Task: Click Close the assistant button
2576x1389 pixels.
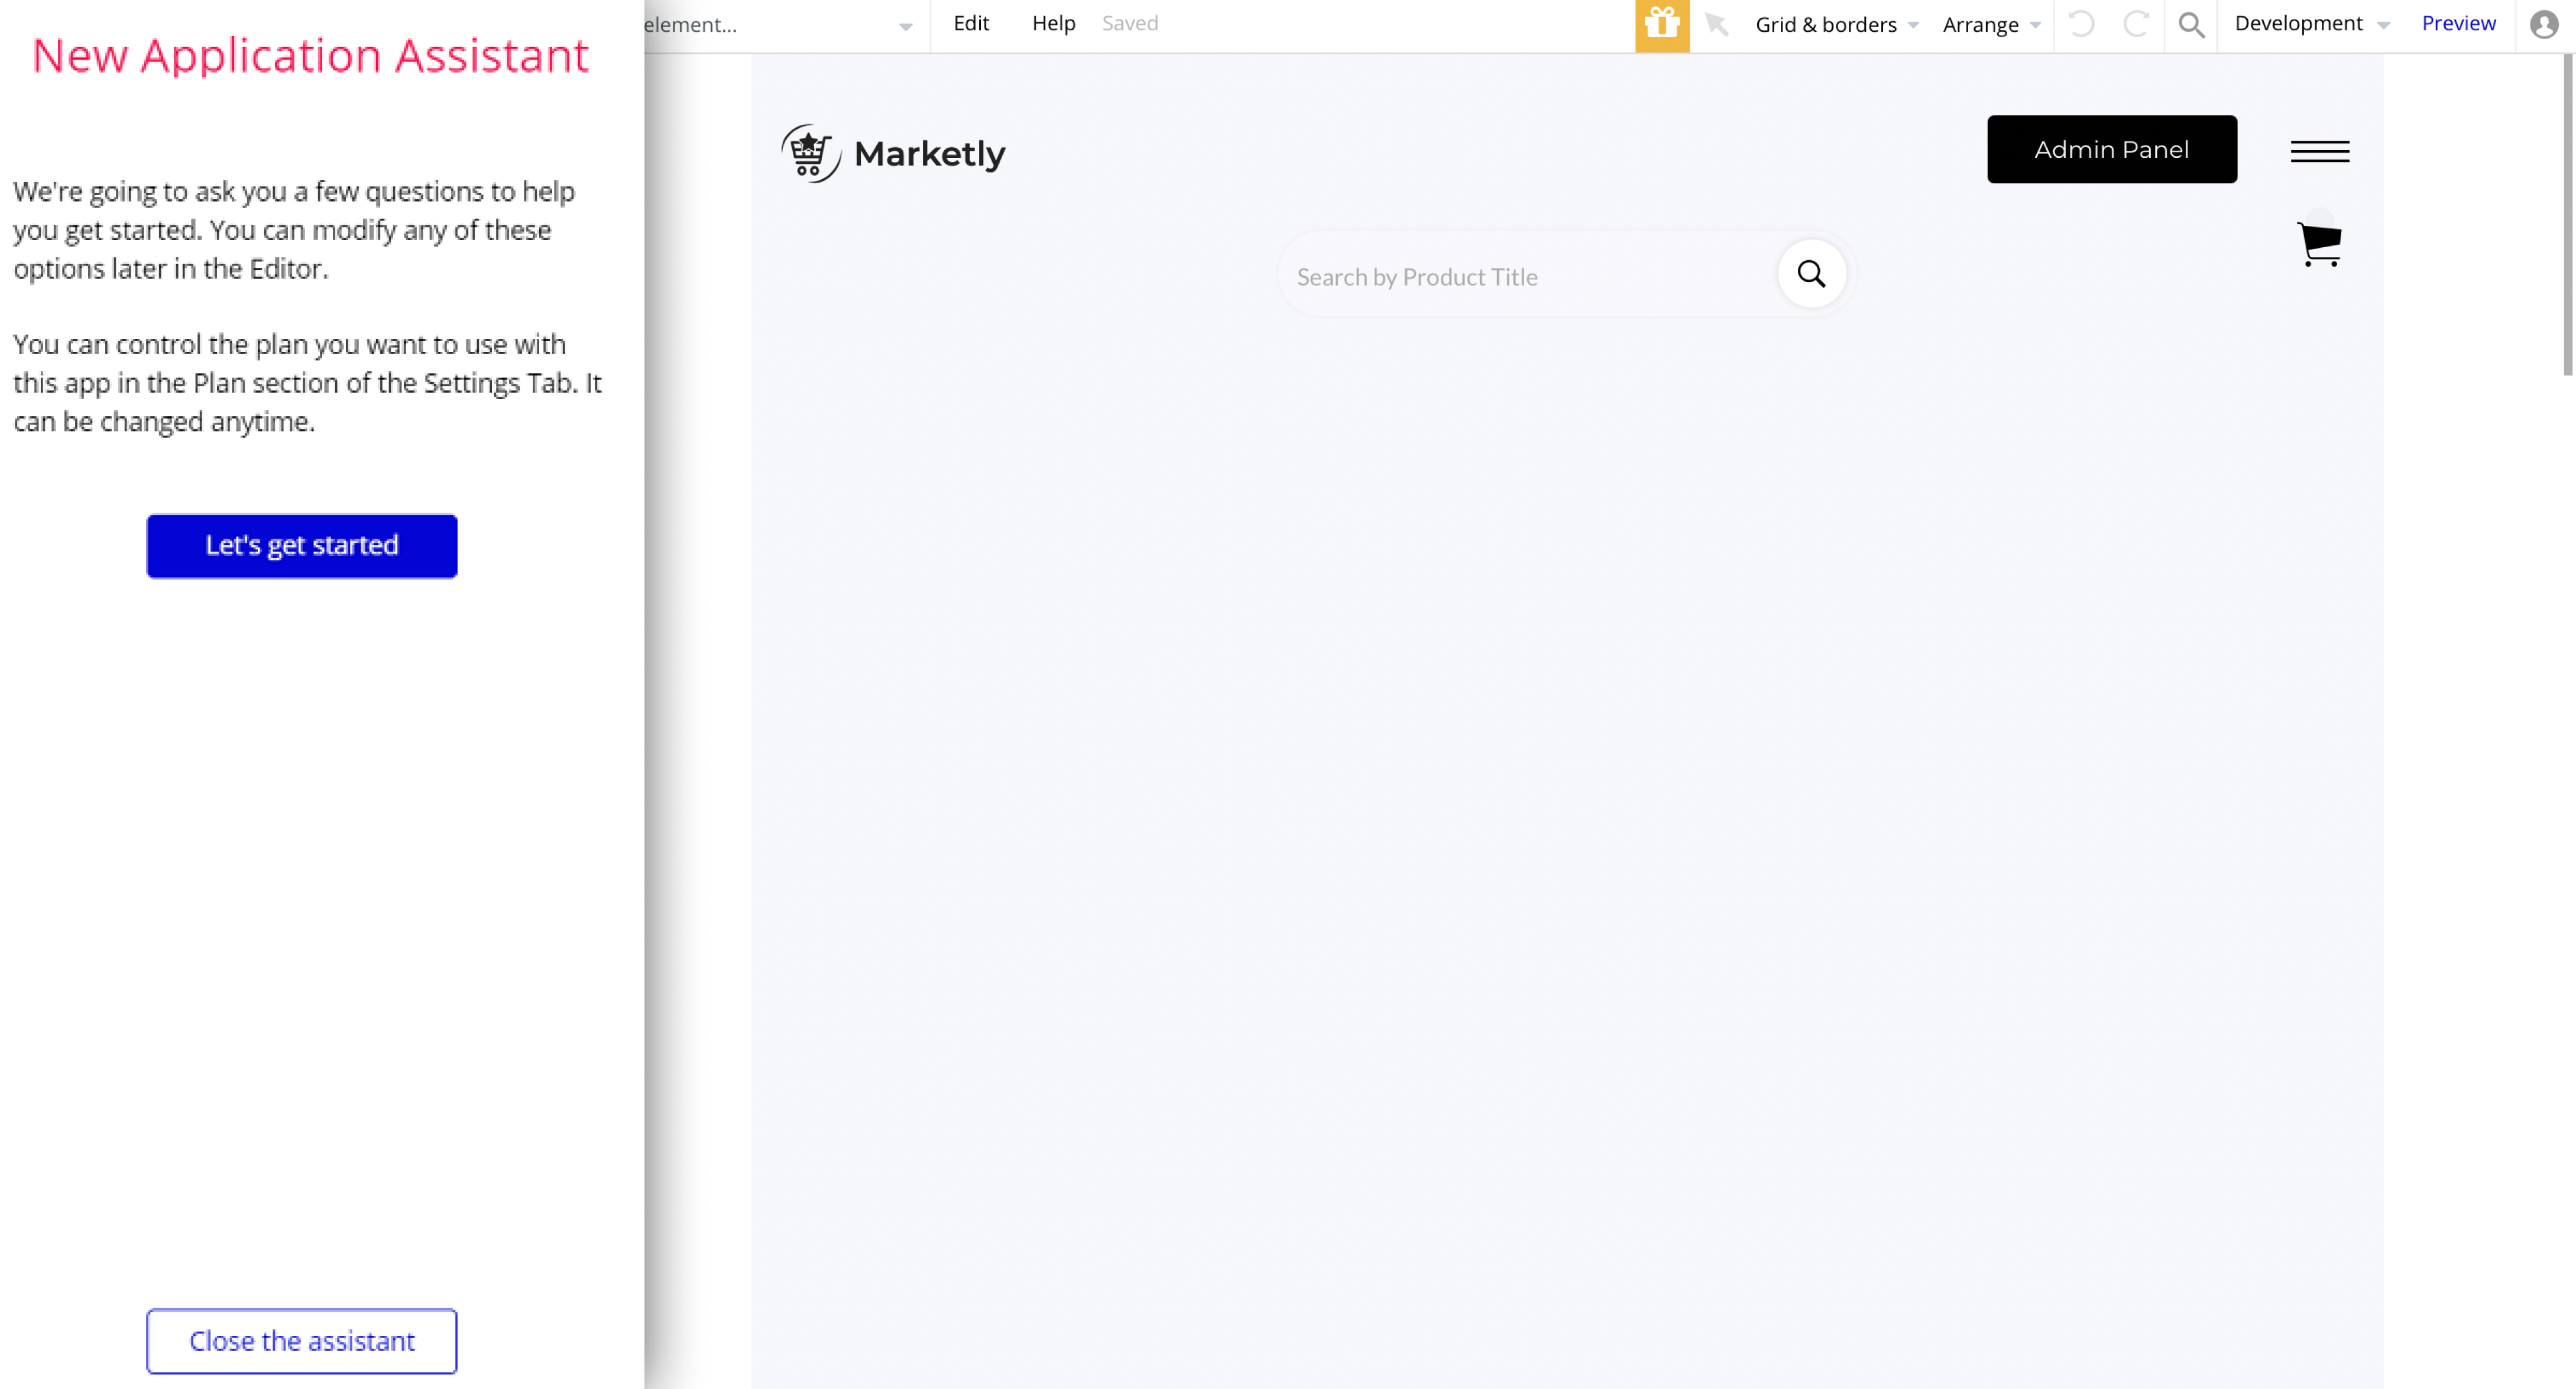Action: 301,1340
